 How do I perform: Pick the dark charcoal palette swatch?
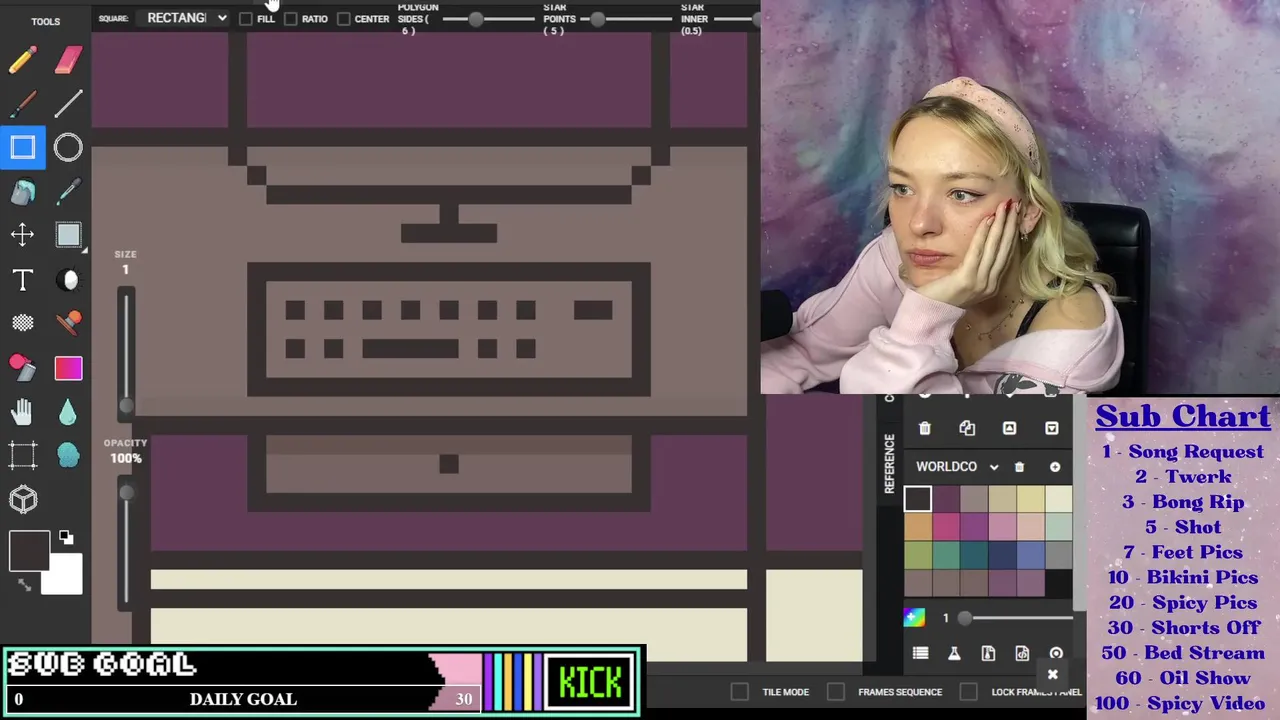[918, 498]
